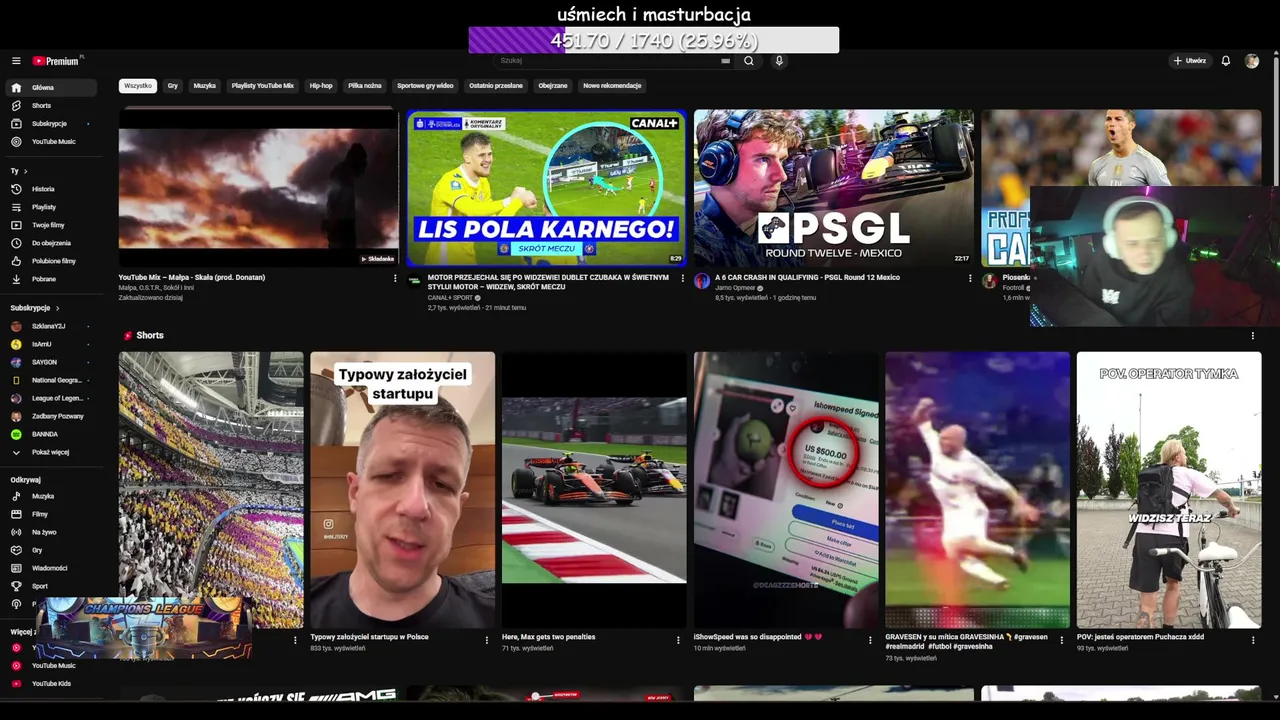Open YouTube Music near top of sidebar
The width and height of the screenshot is (1280, 720).
point(53,141)
